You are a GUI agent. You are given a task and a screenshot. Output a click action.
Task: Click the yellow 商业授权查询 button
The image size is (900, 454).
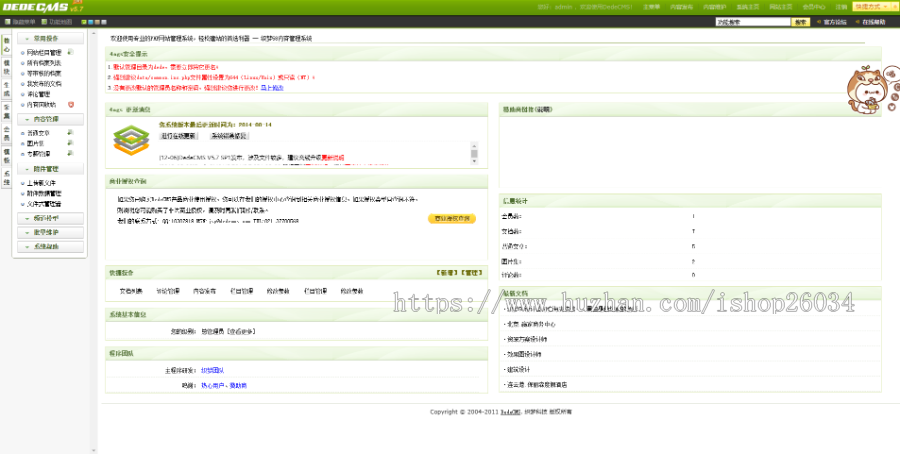(452, 218)
